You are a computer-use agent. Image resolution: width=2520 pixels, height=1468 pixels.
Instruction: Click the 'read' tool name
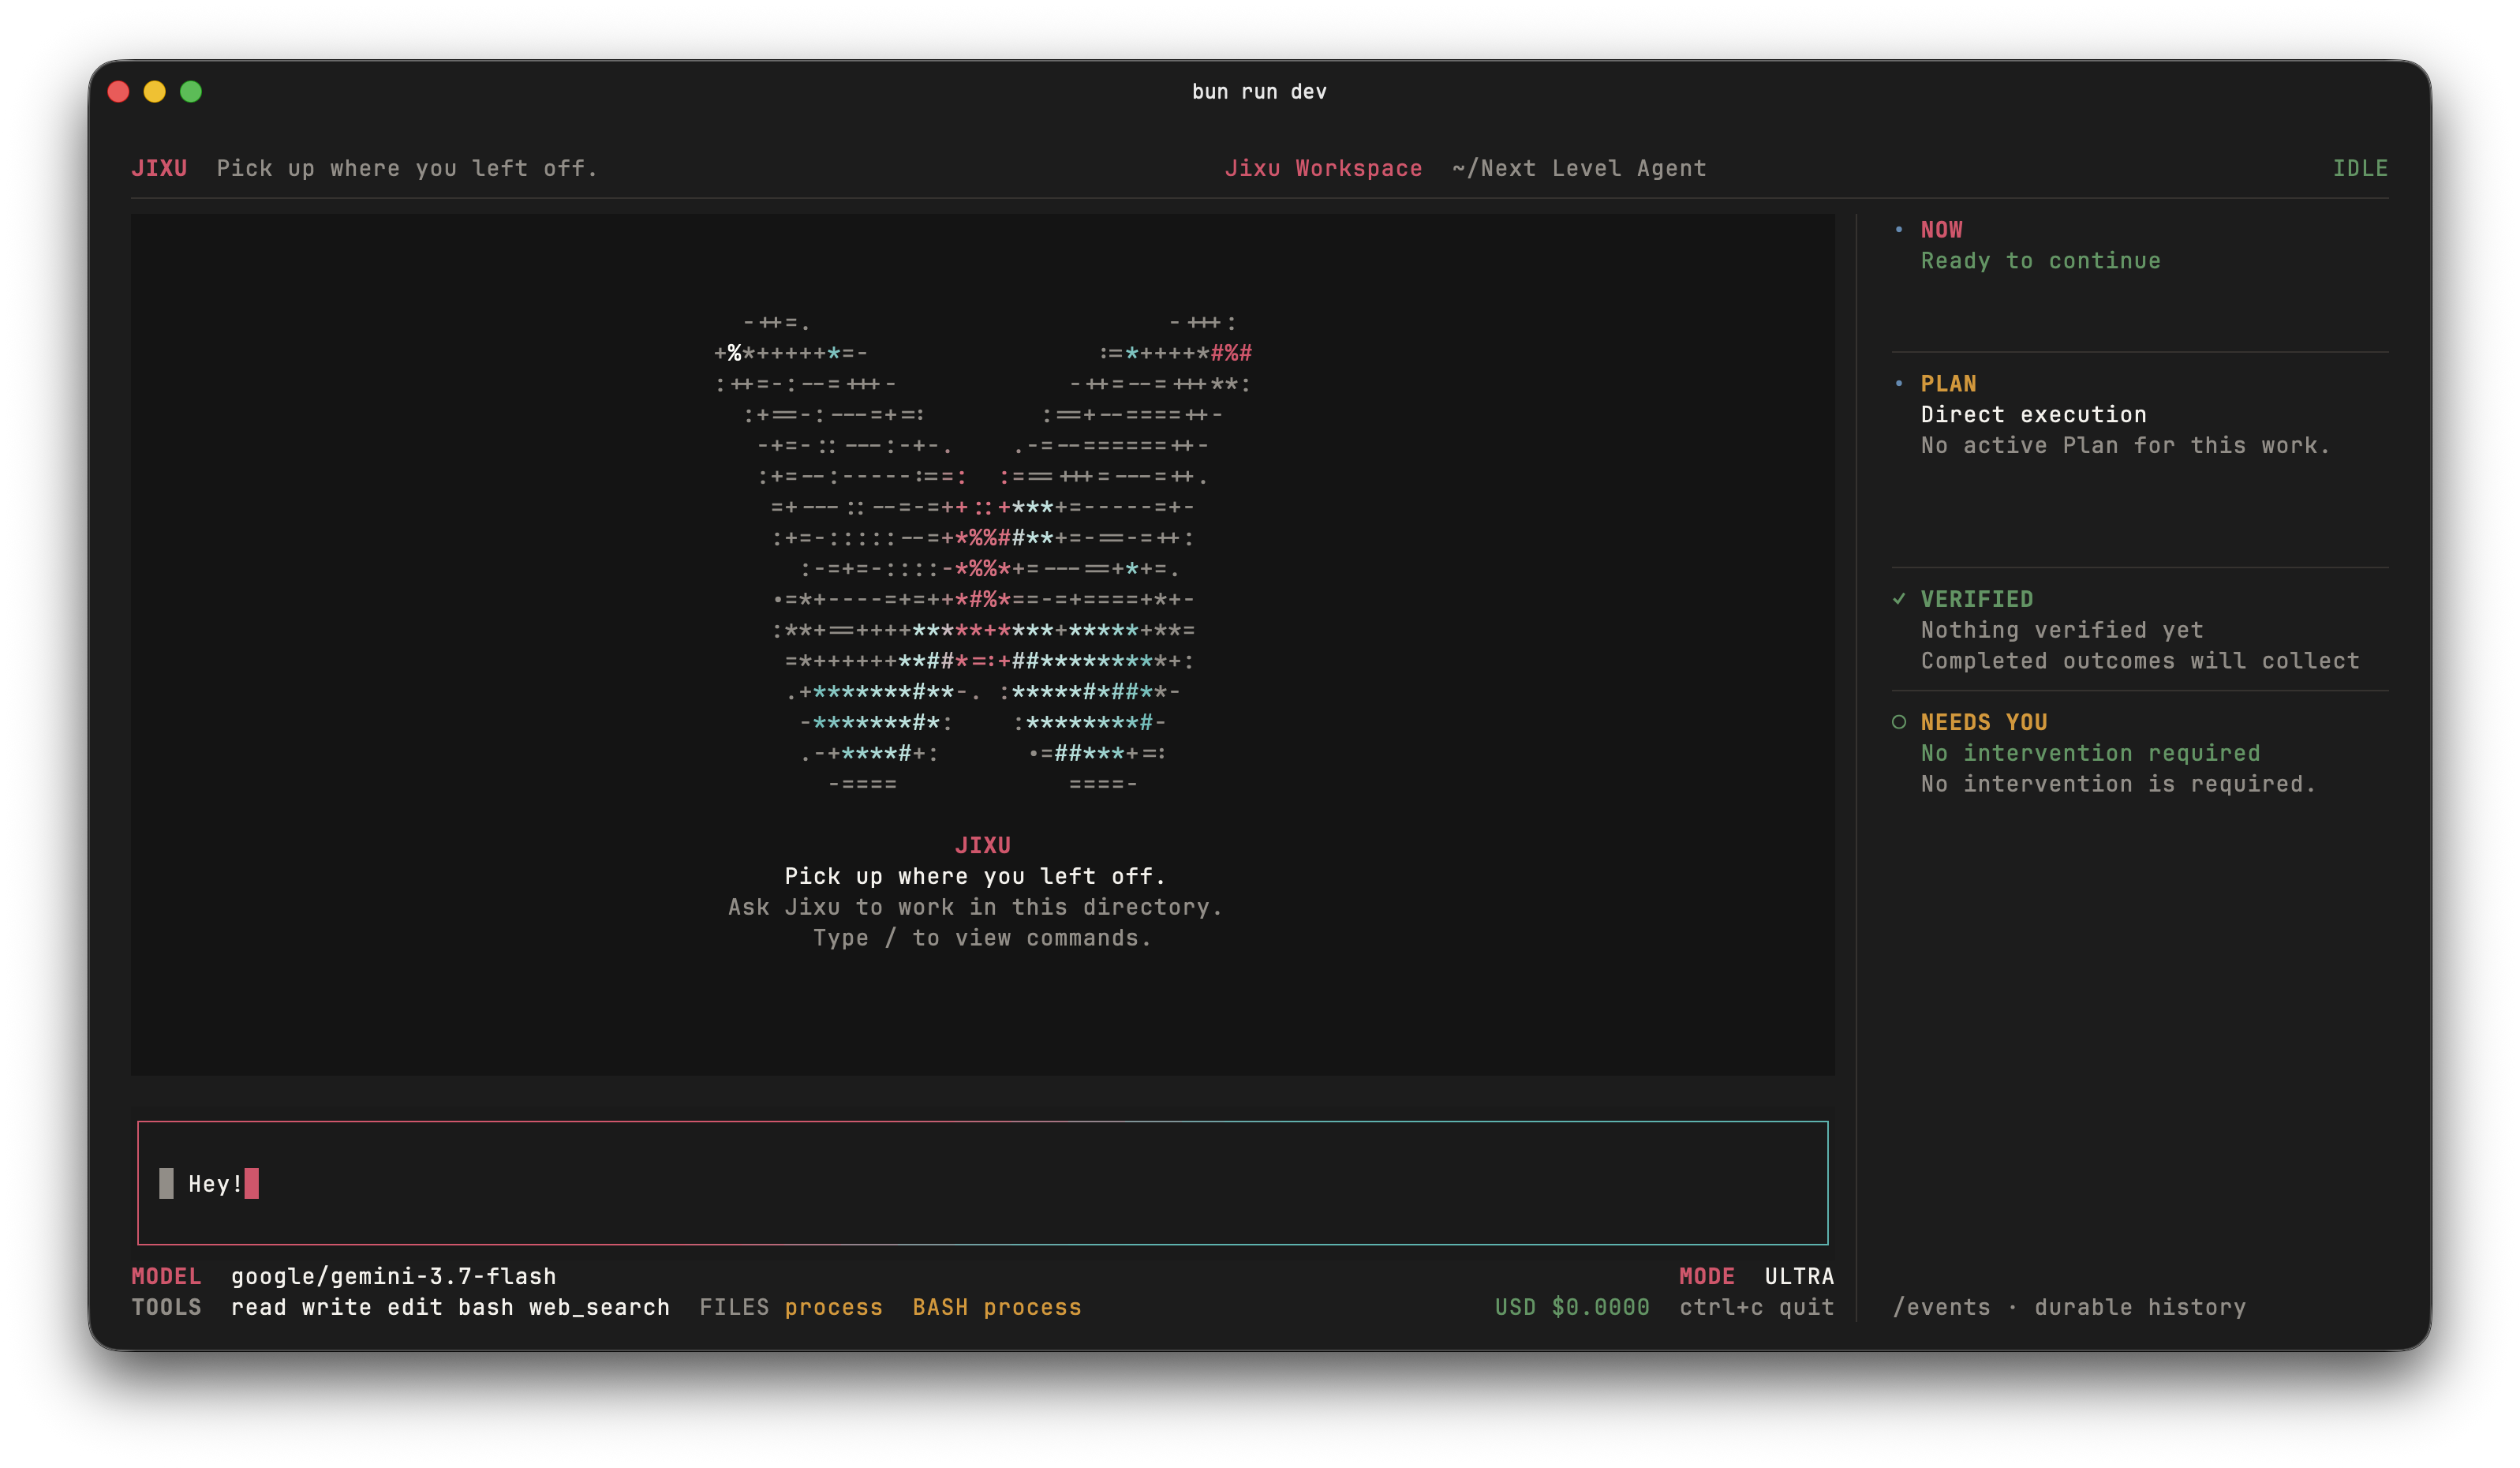259,1307
